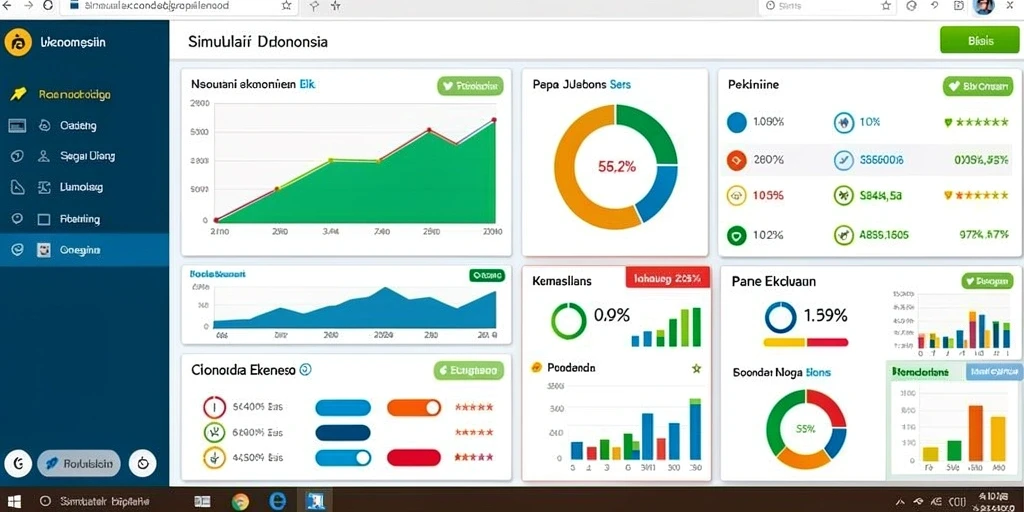The width and height of the screenshot is (1024, 512).
Task: Launch Chrome from the taskbar
Action: point(240,501)
